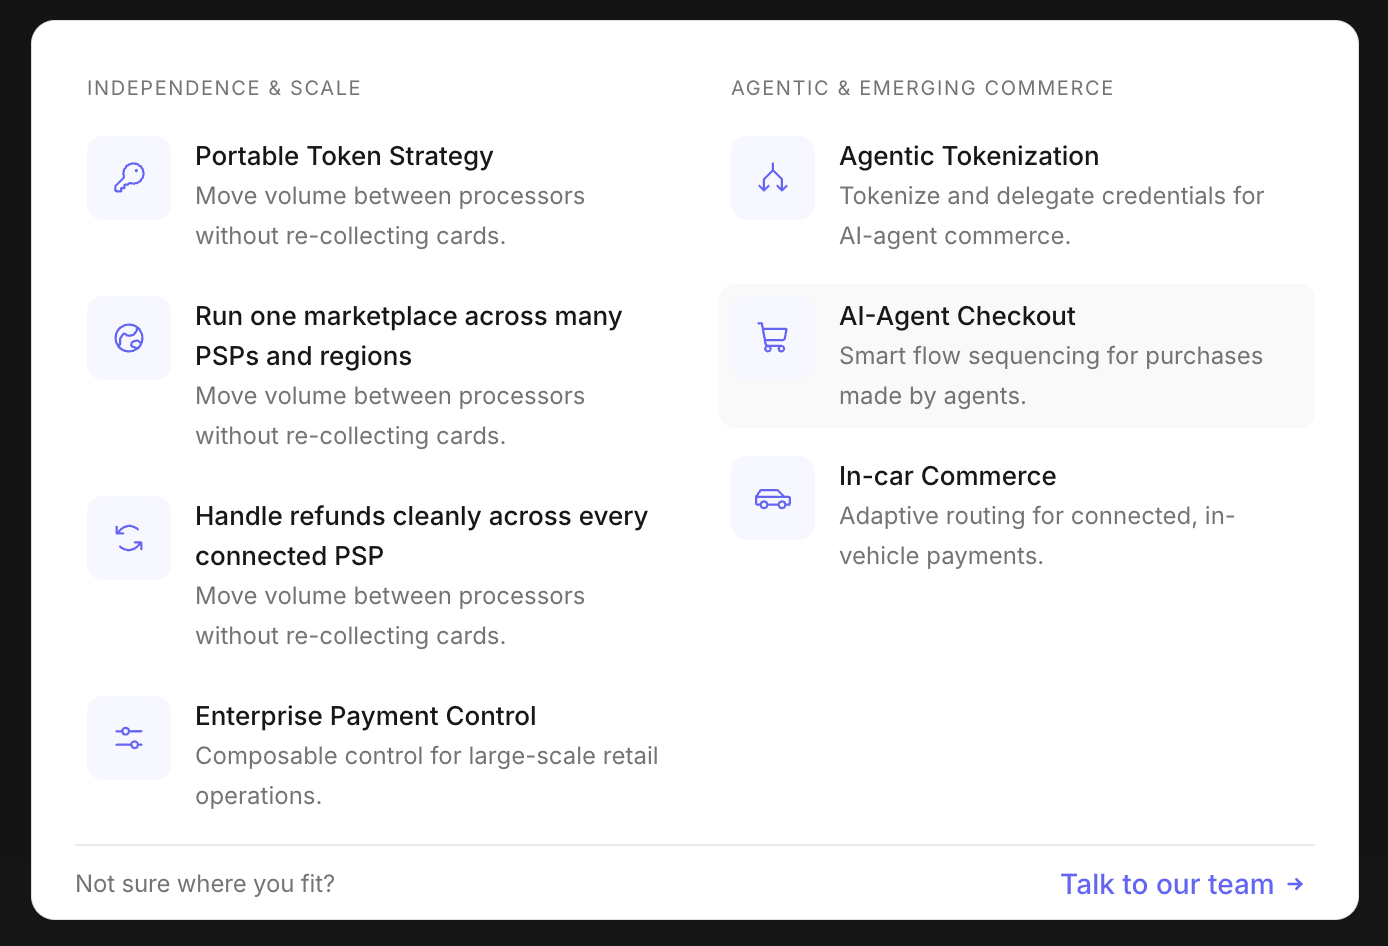
Task: Open In-car Commerce
Action: [x=1017, y=516]
